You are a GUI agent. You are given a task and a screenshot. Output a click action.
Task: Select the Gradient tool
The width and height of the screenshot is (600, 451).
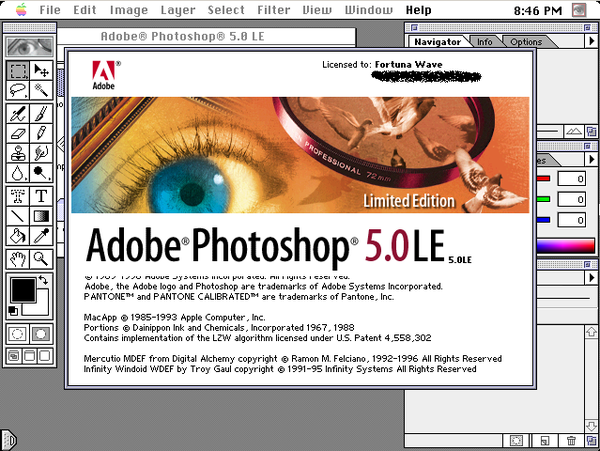tap(41, 216)
